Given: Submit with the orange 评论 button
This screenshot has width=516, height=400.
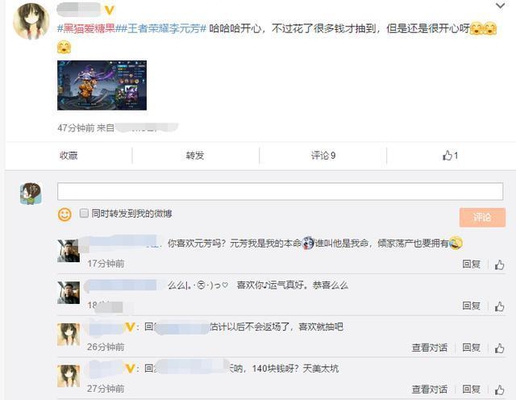Looking at the screenshot, I should 482,217.
